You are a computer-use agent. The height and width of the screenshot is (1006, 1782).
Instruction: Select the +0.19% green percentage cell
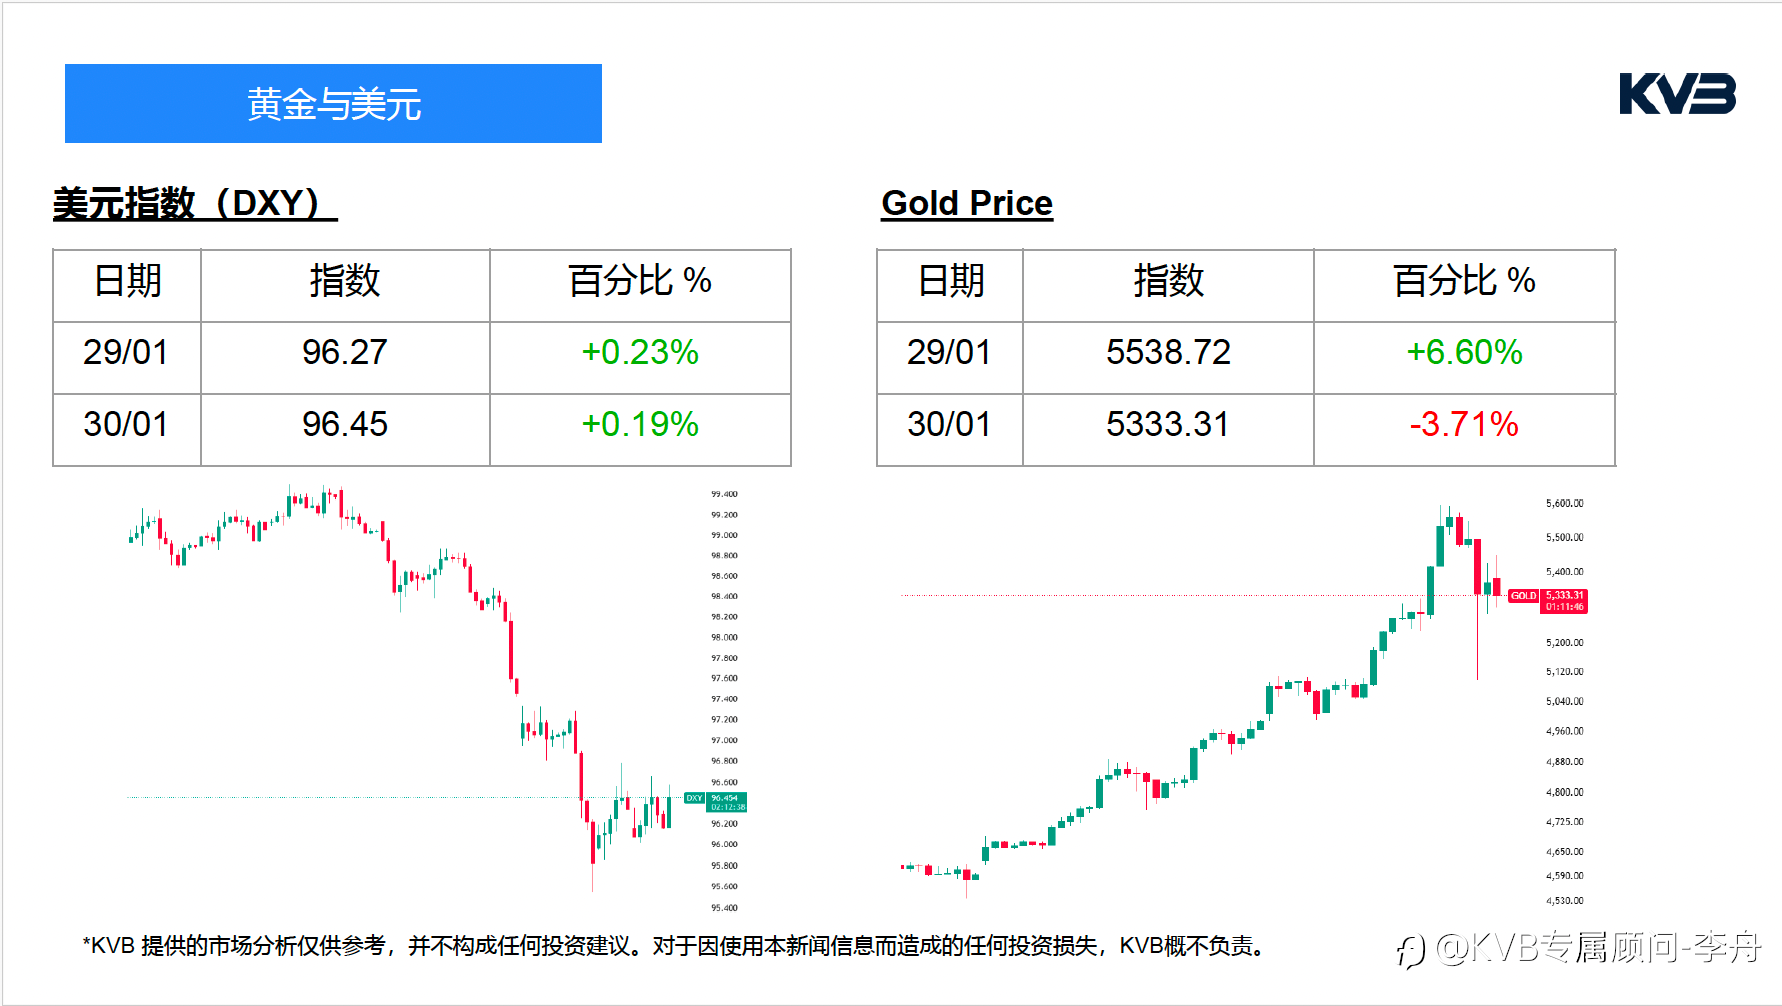click(640, 425)
